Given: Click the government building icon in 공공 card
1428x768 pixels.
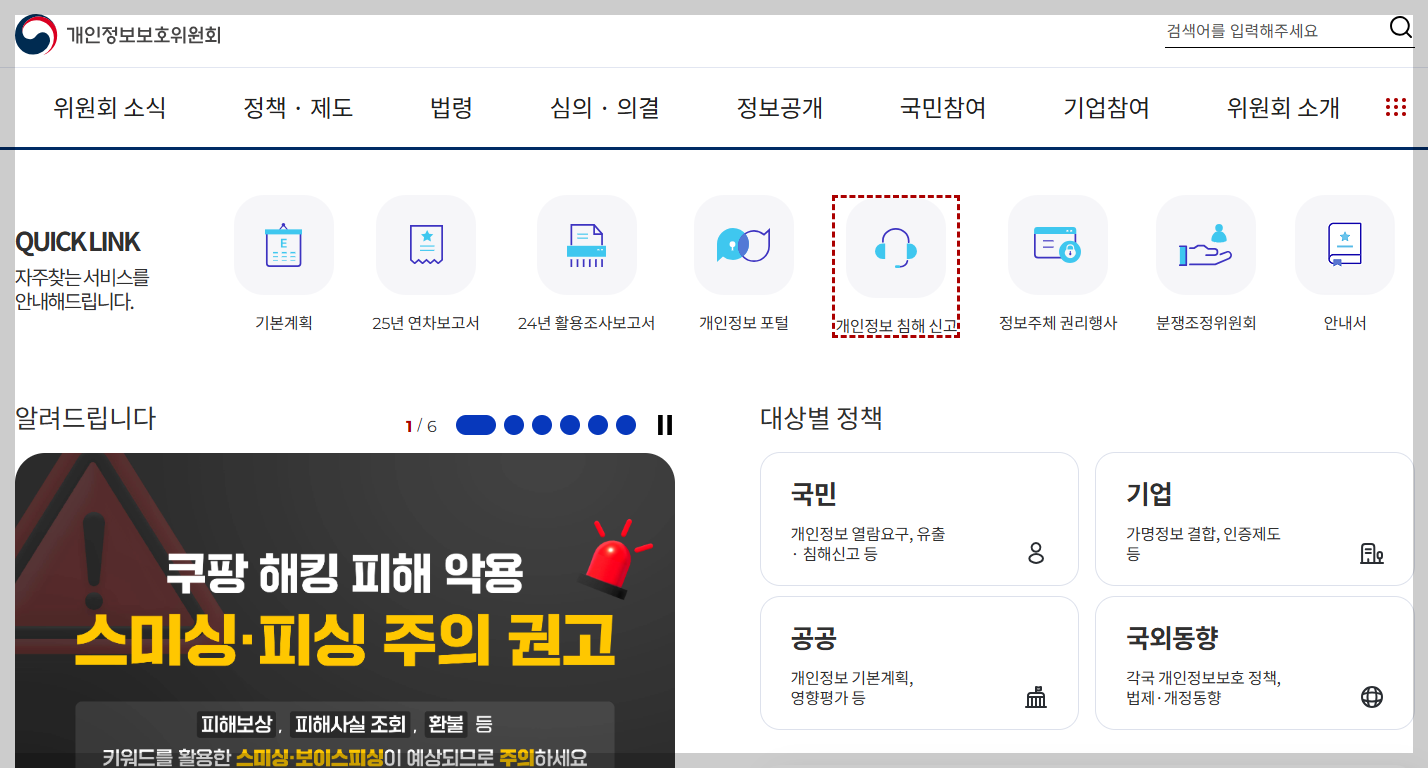Looking at the screenshot, I should tap(1036, 697).
